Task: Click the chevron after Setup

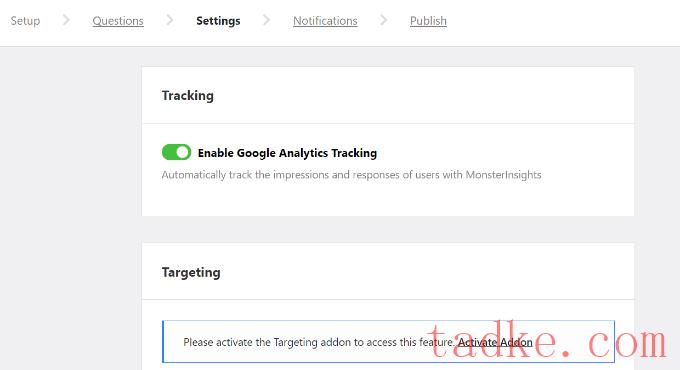Action: click(x=66, y=20)
